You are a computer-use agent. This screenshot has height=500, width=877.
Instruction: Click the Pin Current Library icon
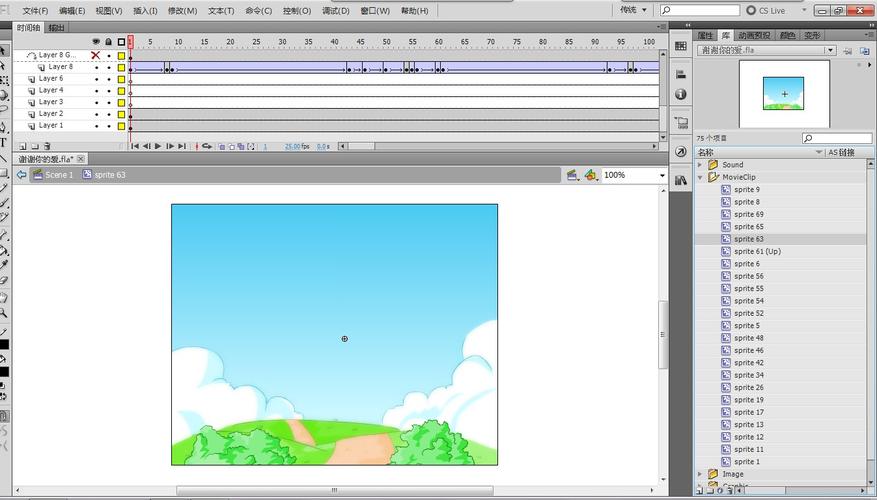tap(848, 50)
